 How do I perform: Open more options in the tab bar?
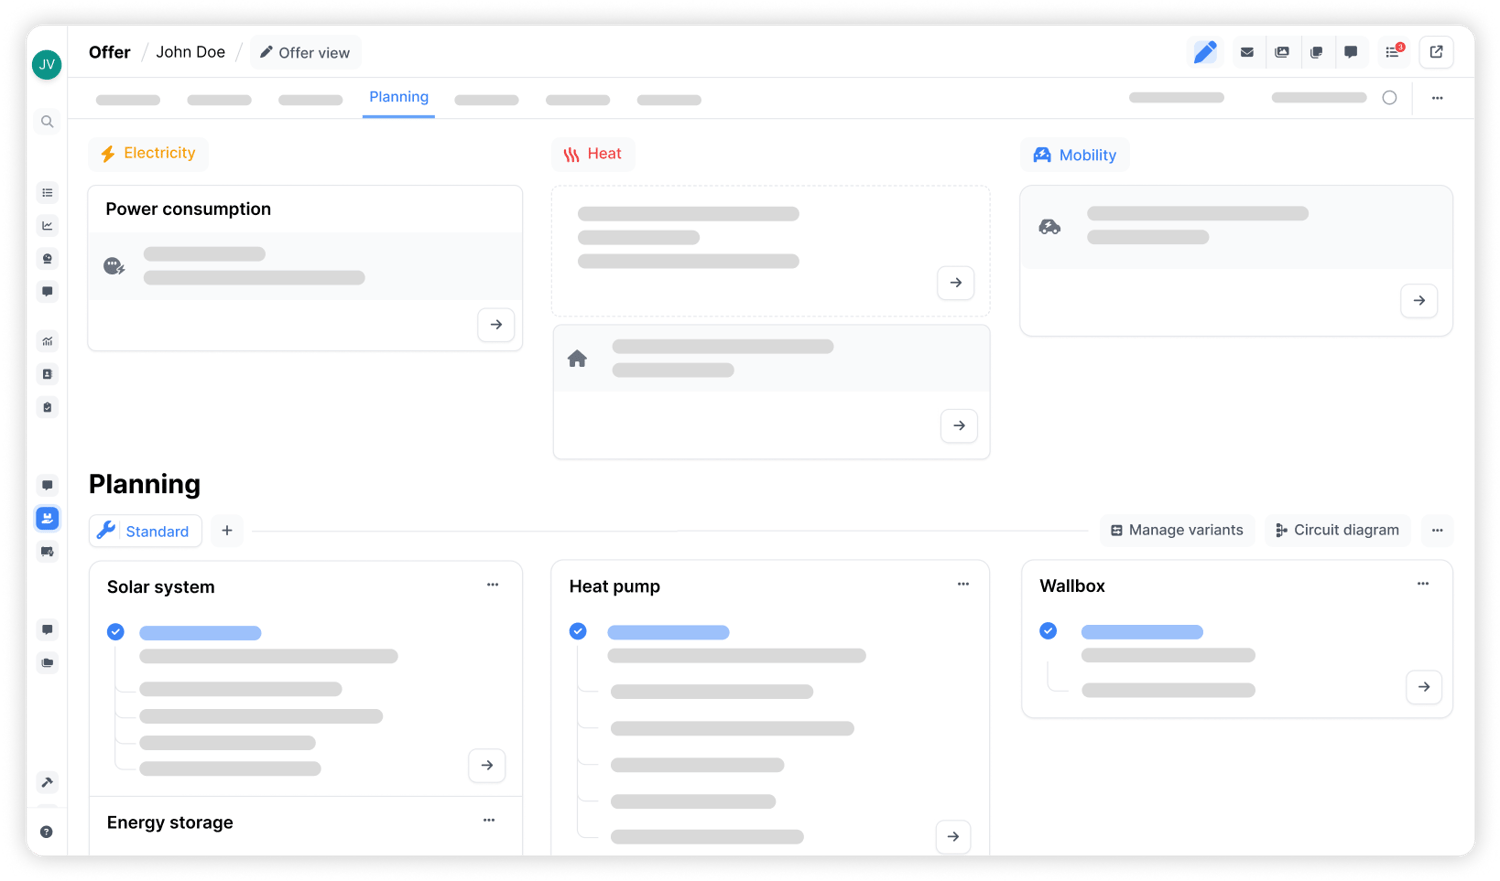(1437, 98)
